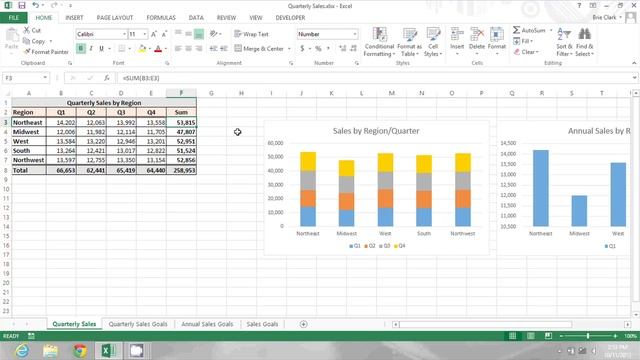Screen dimensions: 640x360
Task: Toggle Bold formatting
Action: click(x=81, y=49)
